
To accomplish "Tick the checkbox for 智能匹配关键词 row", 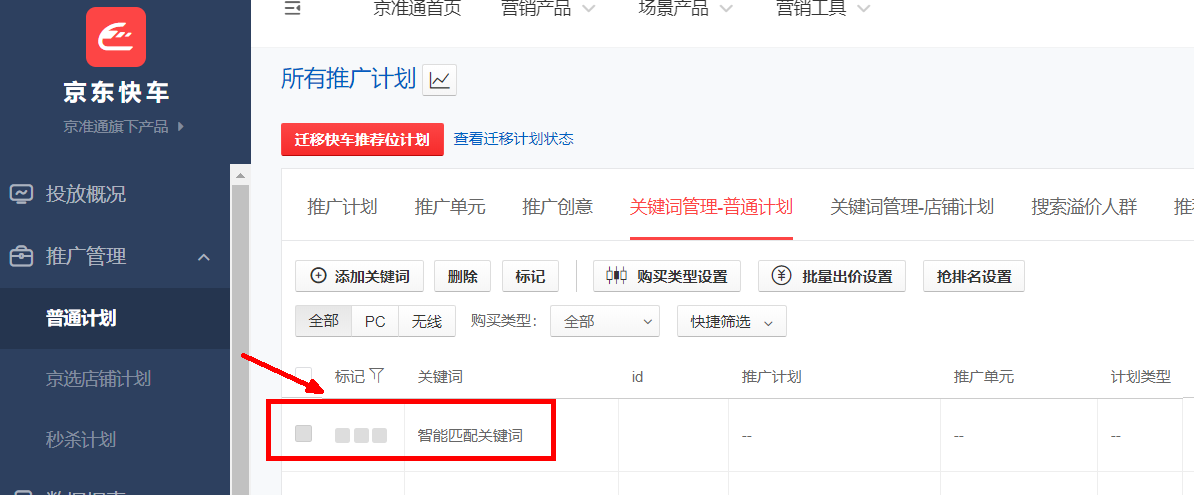I will [x=304, y=433].
